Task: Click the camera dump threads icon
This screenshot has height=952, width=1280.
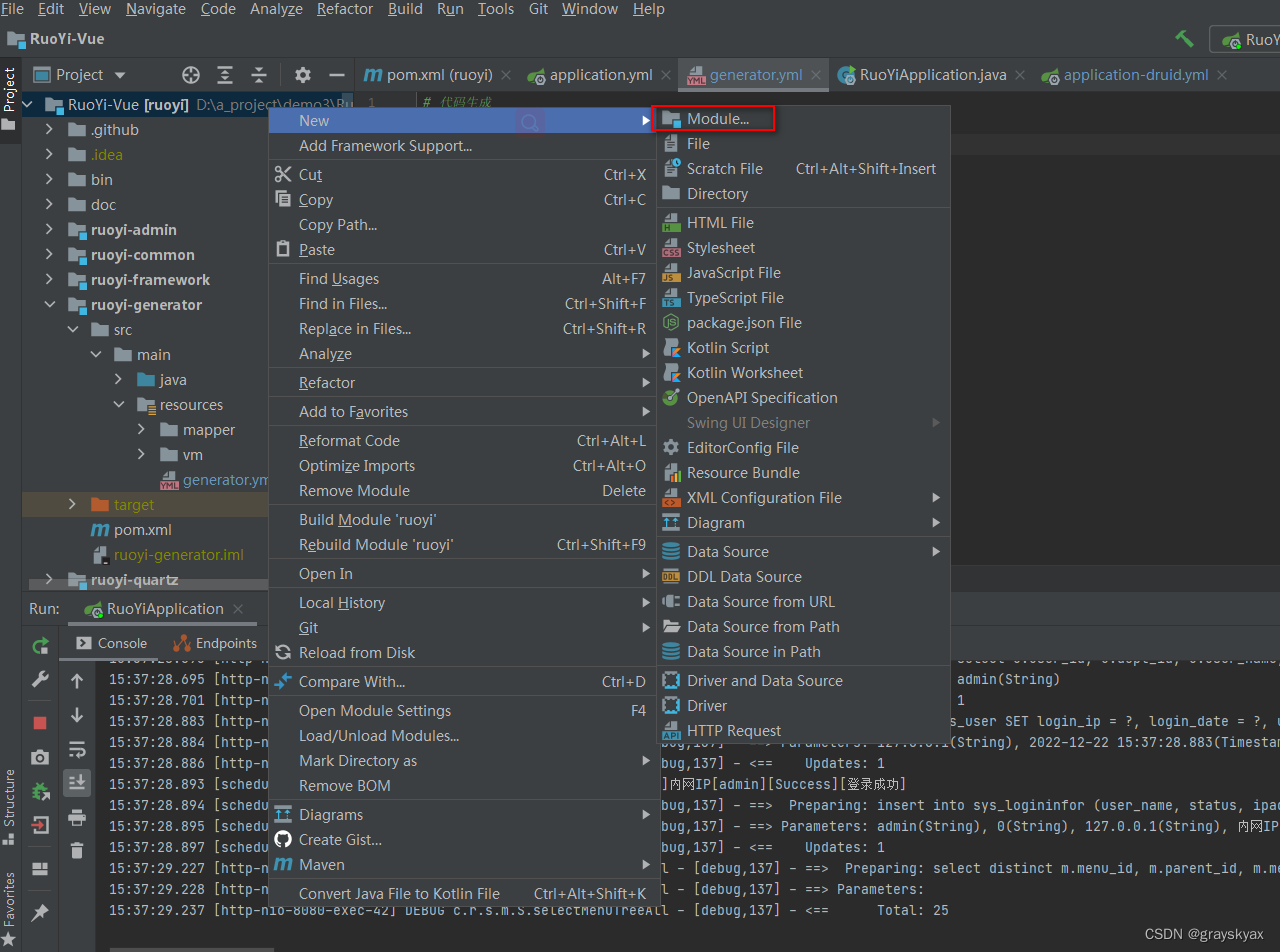Action: click(40, 757)
